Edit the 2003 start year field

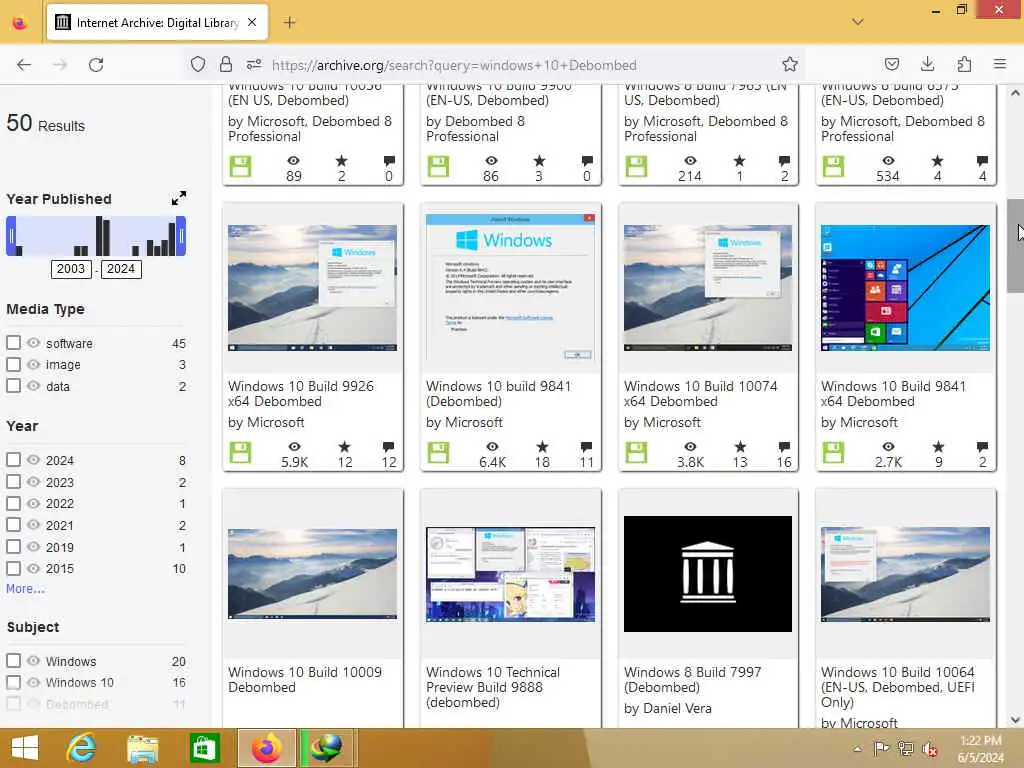pos(71,268)
